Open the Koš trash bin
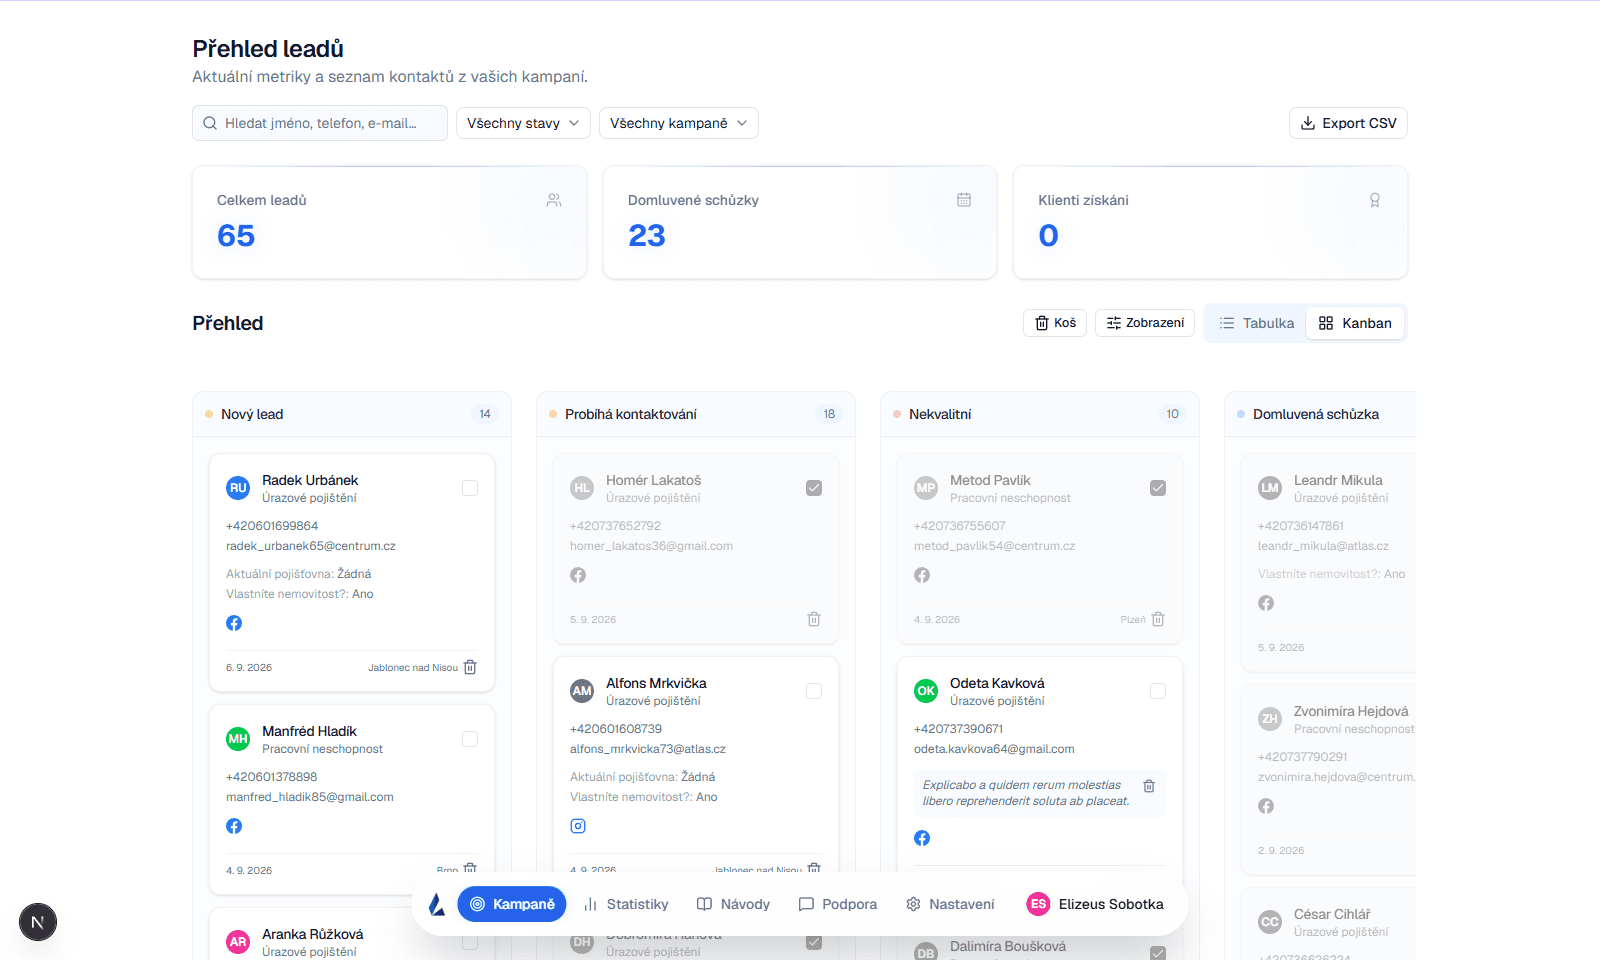The image size is (1600, 960). pos(1055,323)
